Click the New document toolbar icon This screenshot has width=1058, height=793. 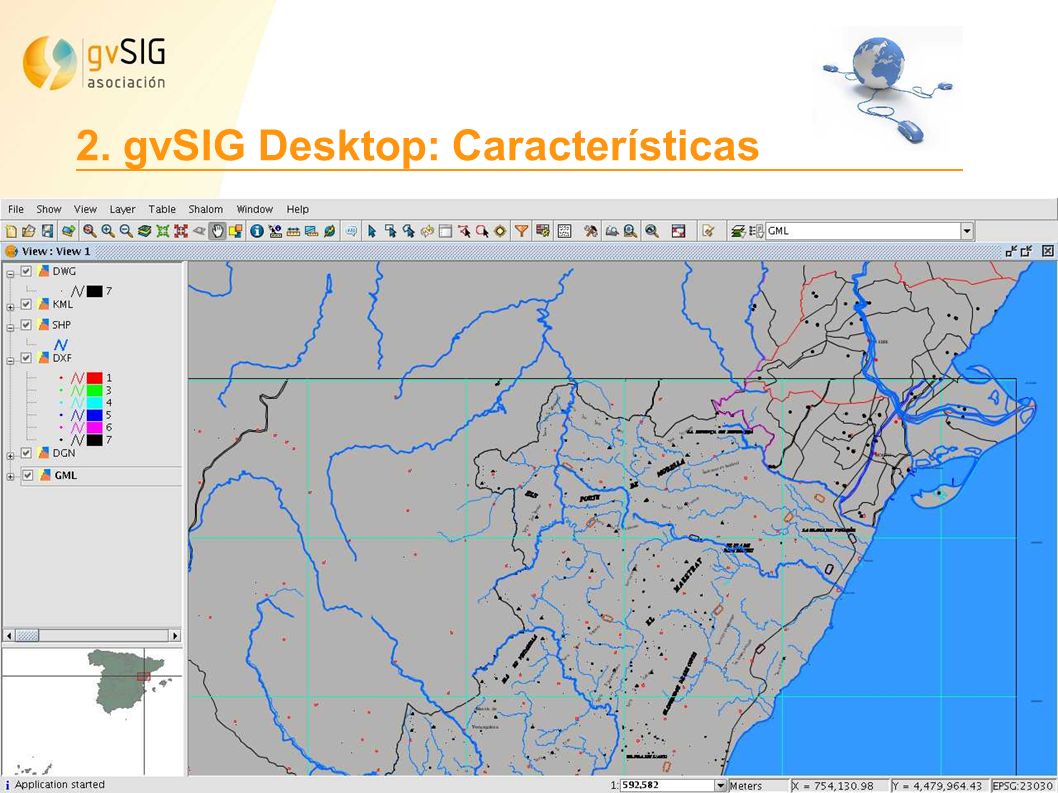(x=10, y=231)
